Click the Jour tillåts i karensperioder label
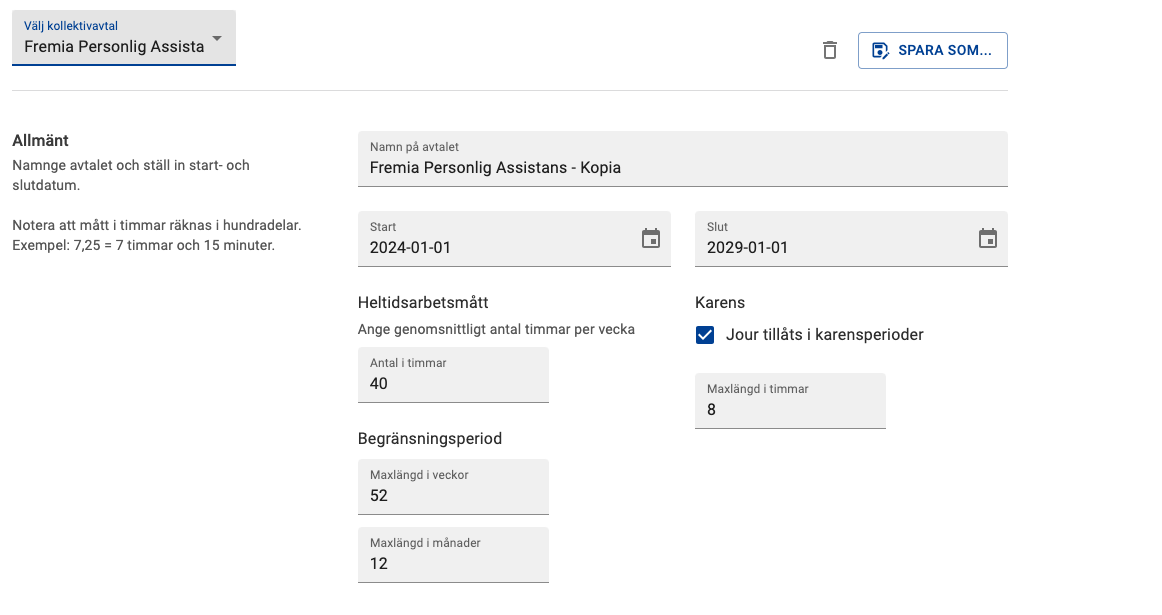The width and height of the screenshot is (1162, 615). [825, 335]
